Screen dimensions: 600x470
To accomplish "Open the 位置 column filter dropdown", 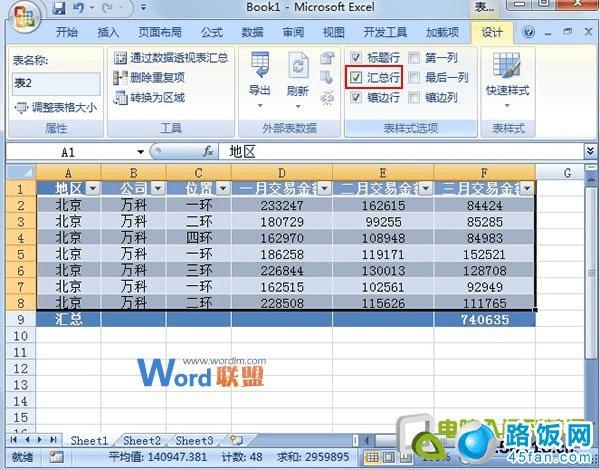I will point(223,188).
